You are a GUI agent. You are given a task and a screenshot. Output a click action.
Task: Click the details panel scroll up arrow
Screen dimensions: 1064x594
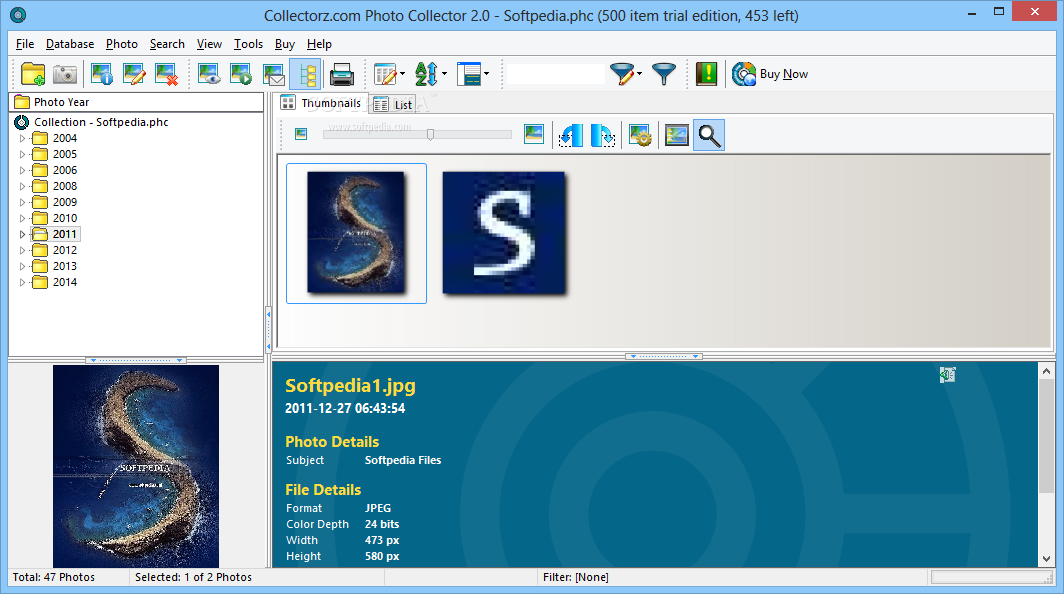pos(1046,371)
